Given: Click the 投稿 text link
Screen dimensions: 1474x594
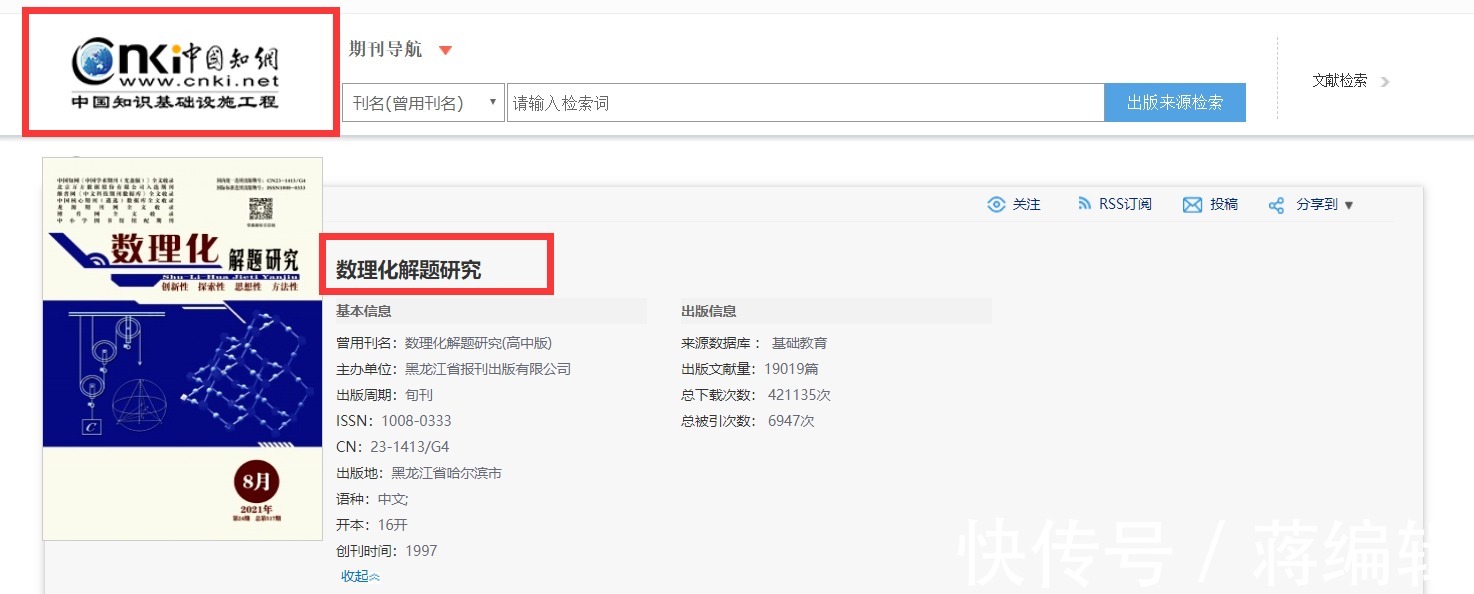Looking at the screenshot, I should (1224, 204).
